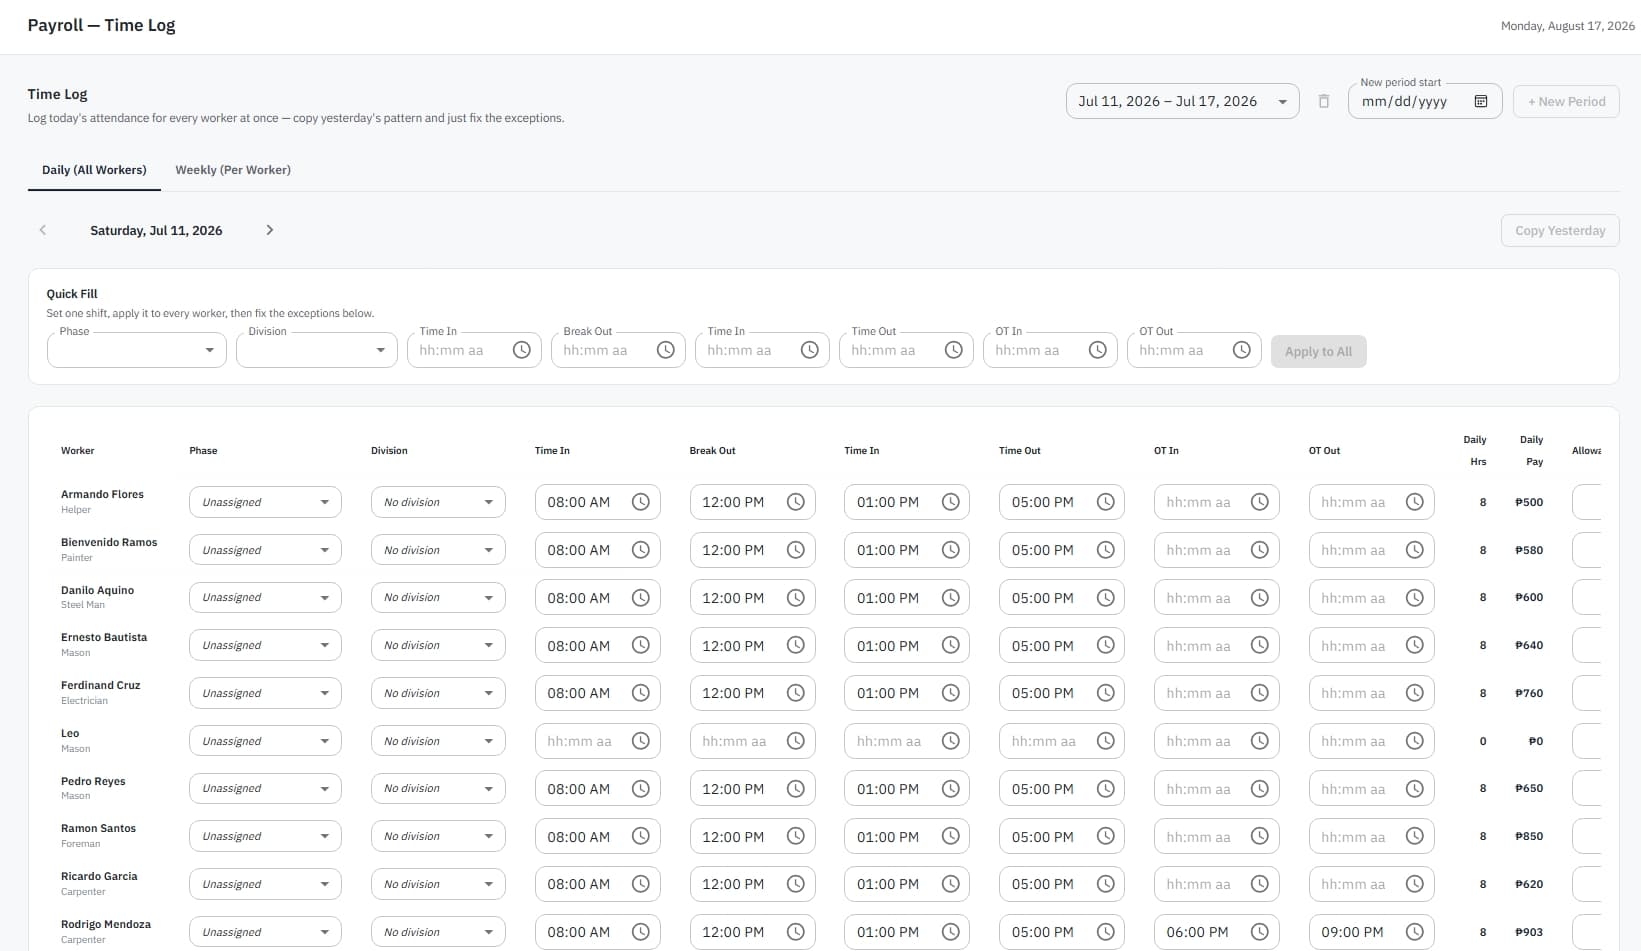Open Quick Fill Phase dropdown
The height and width of the screenshot is (951, 1641).
coord(137,350)
